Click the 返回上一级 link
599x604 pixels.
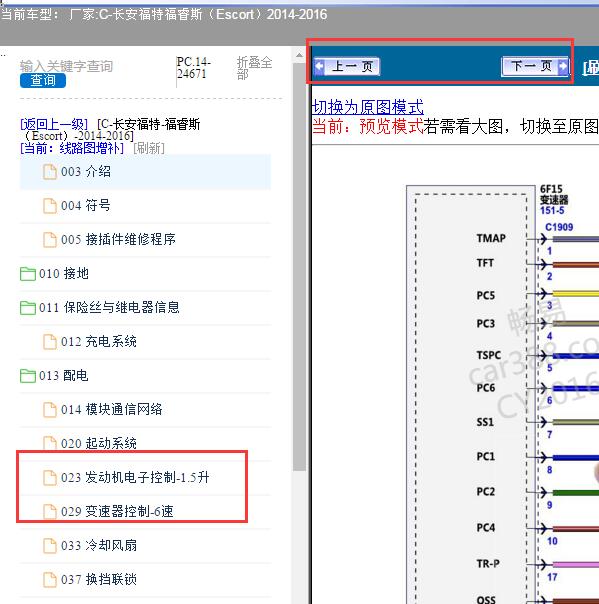tap(54, 124)
